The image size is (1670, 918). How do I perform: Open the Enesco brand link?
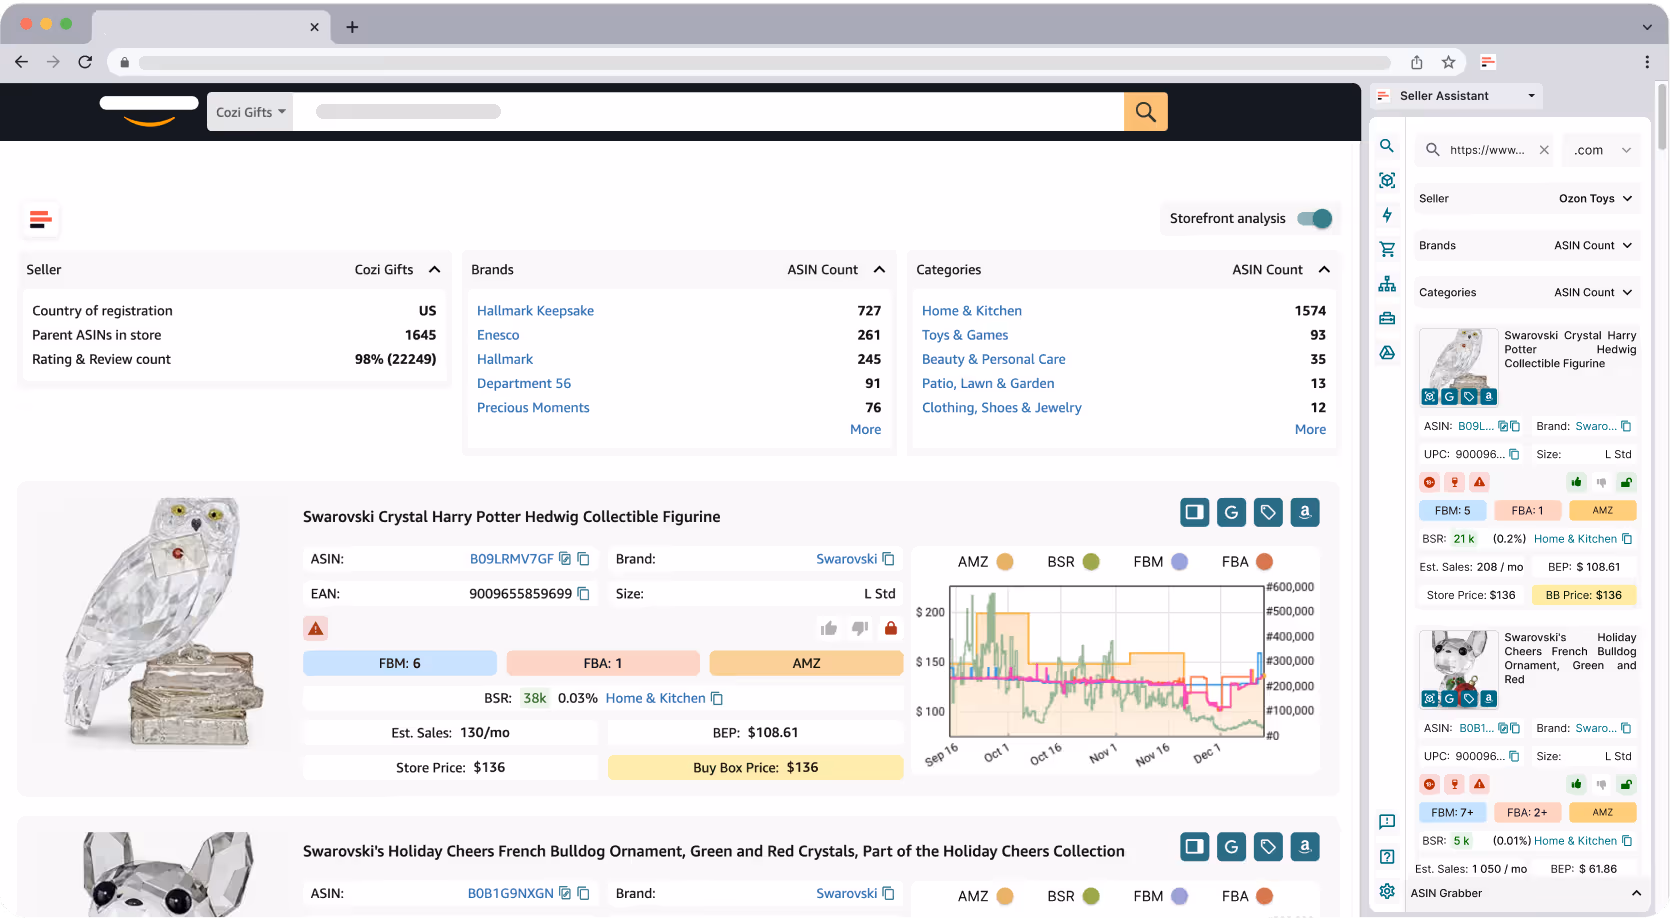498,335
